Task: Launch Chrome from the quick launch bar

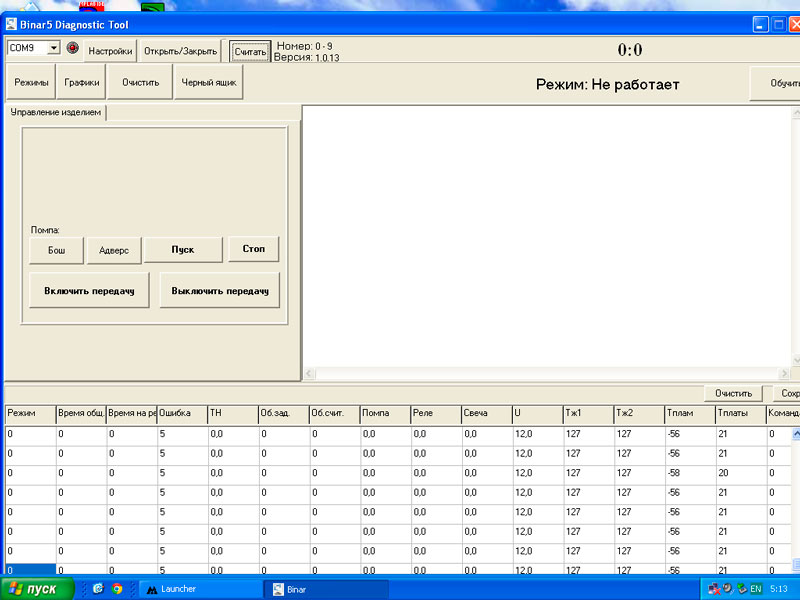Action: coord(117,589)
